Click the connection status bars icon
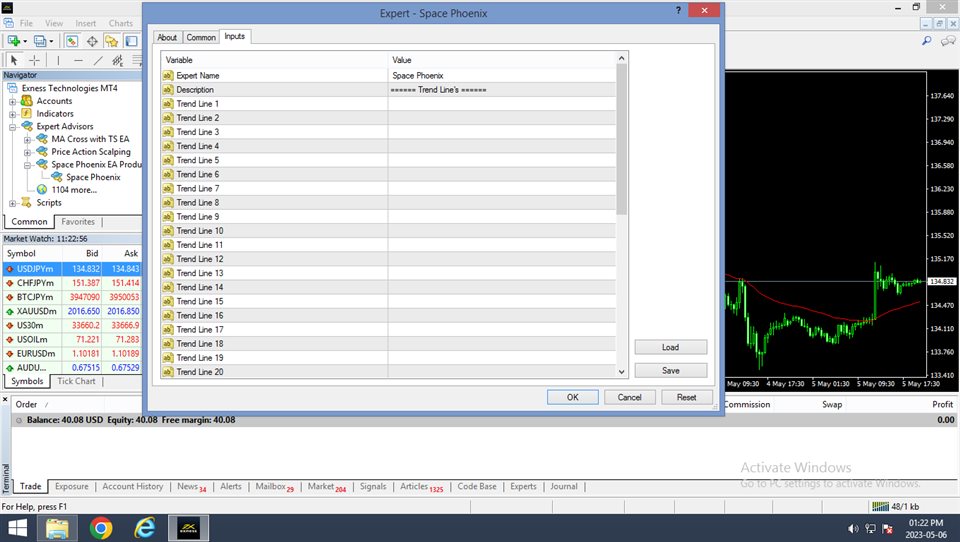This screenshot has height=542, width=960. coord(880,506)
